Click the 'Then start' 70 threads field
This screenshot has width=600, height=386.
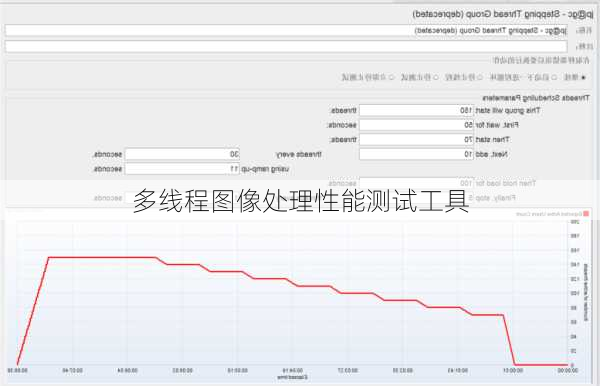click(416, 139)
